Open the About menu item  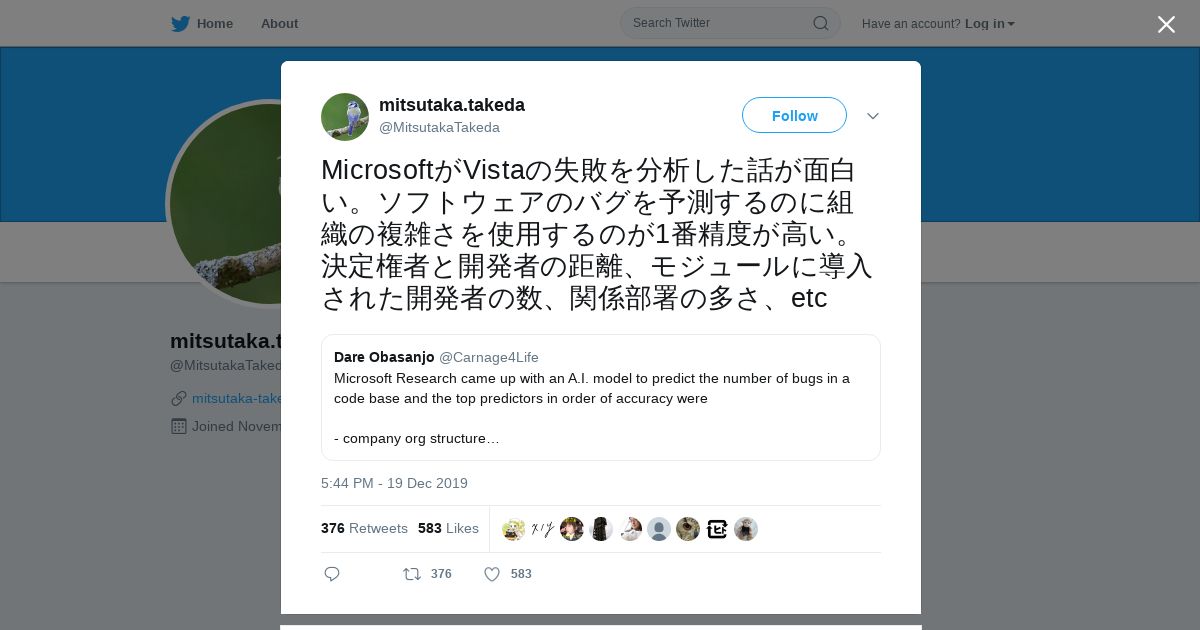pyautogui.click(x=279, y=23)
